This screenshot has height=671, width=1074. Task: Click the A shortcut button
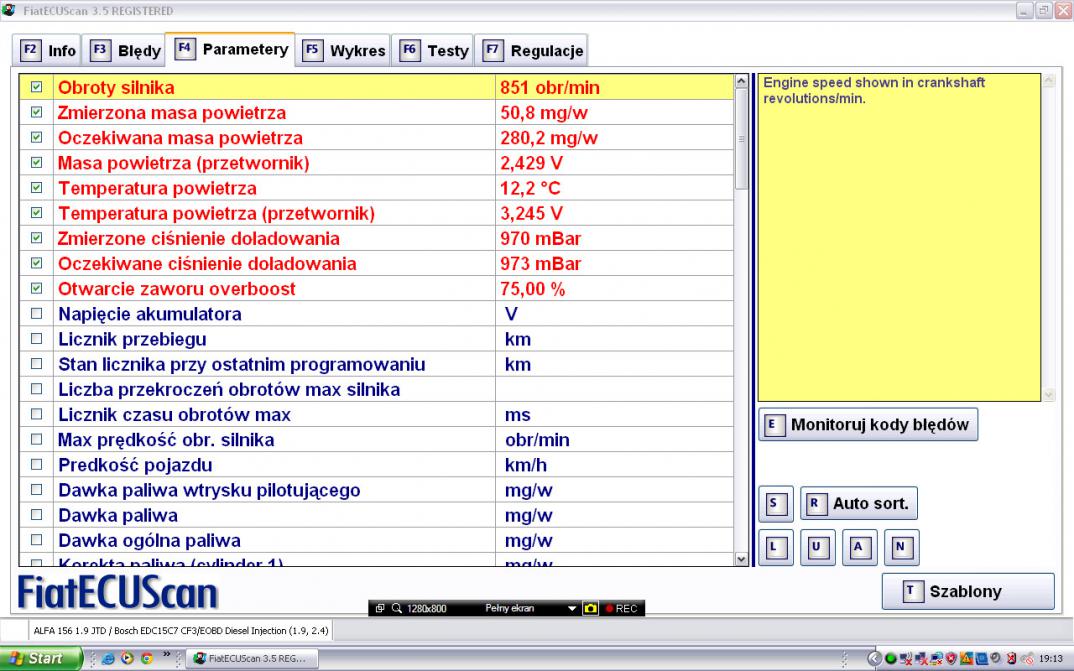click(859, 547)
